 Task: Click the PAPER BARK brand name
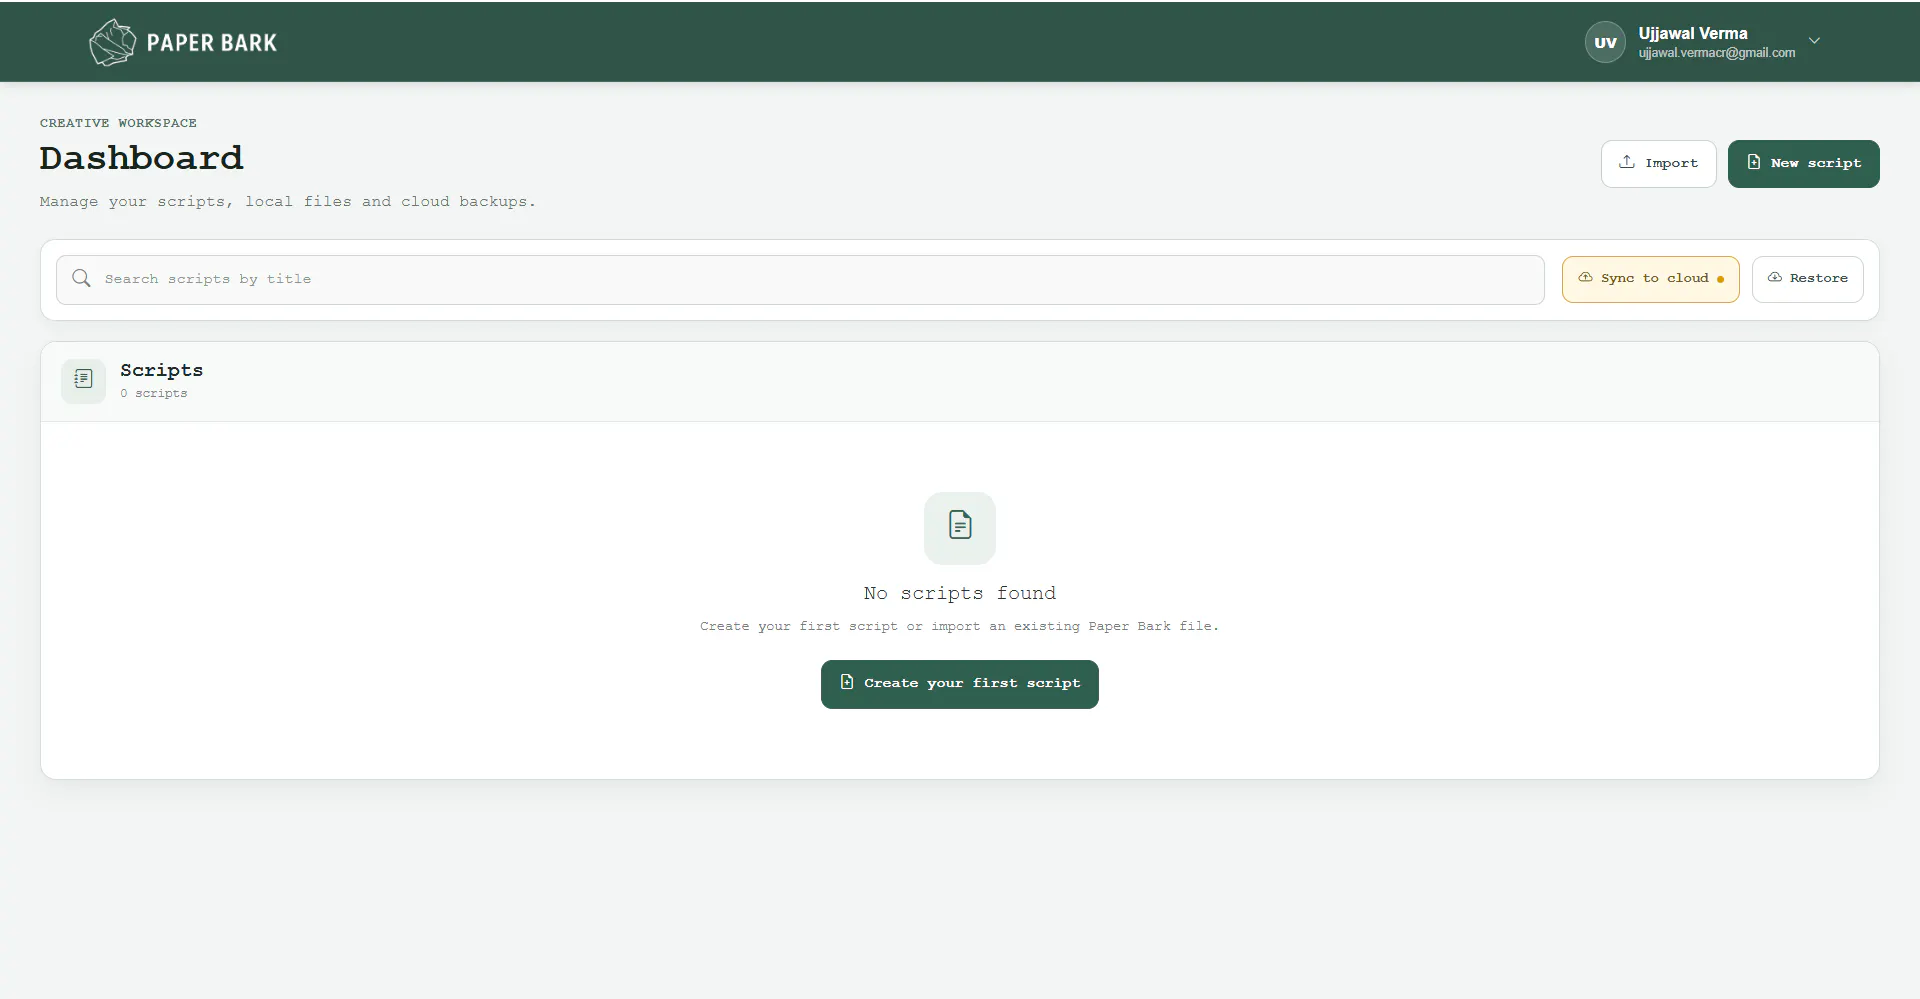pos(212,43)
